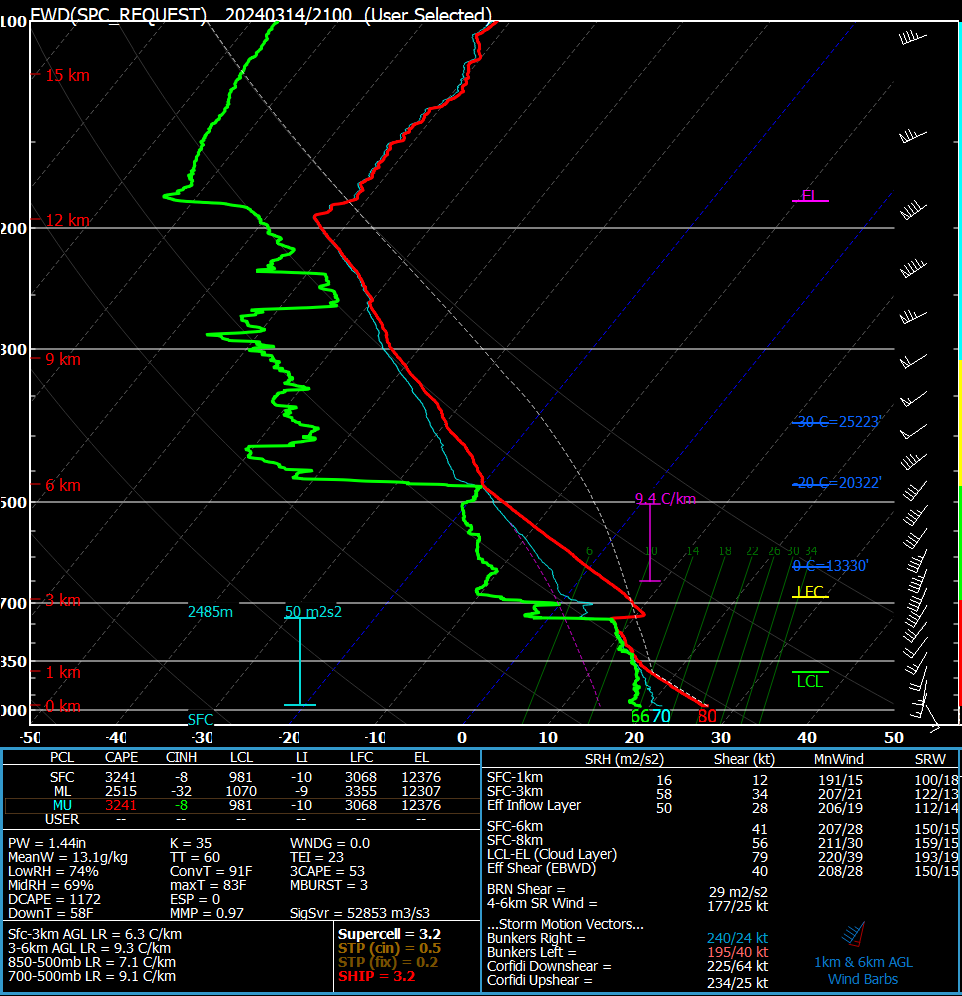The width and height of the screenshot is (962, 996).
Task: Click the yellow LFC level label
Action: [x=810, y=591]
